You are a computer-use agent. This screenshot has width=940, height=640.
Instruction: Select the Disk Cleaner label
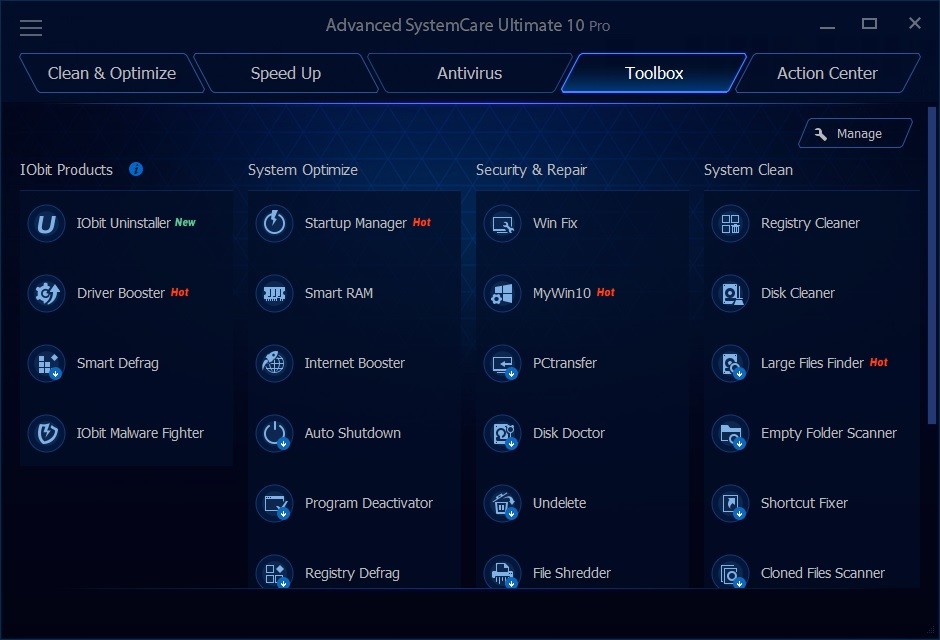pos(797,293)
